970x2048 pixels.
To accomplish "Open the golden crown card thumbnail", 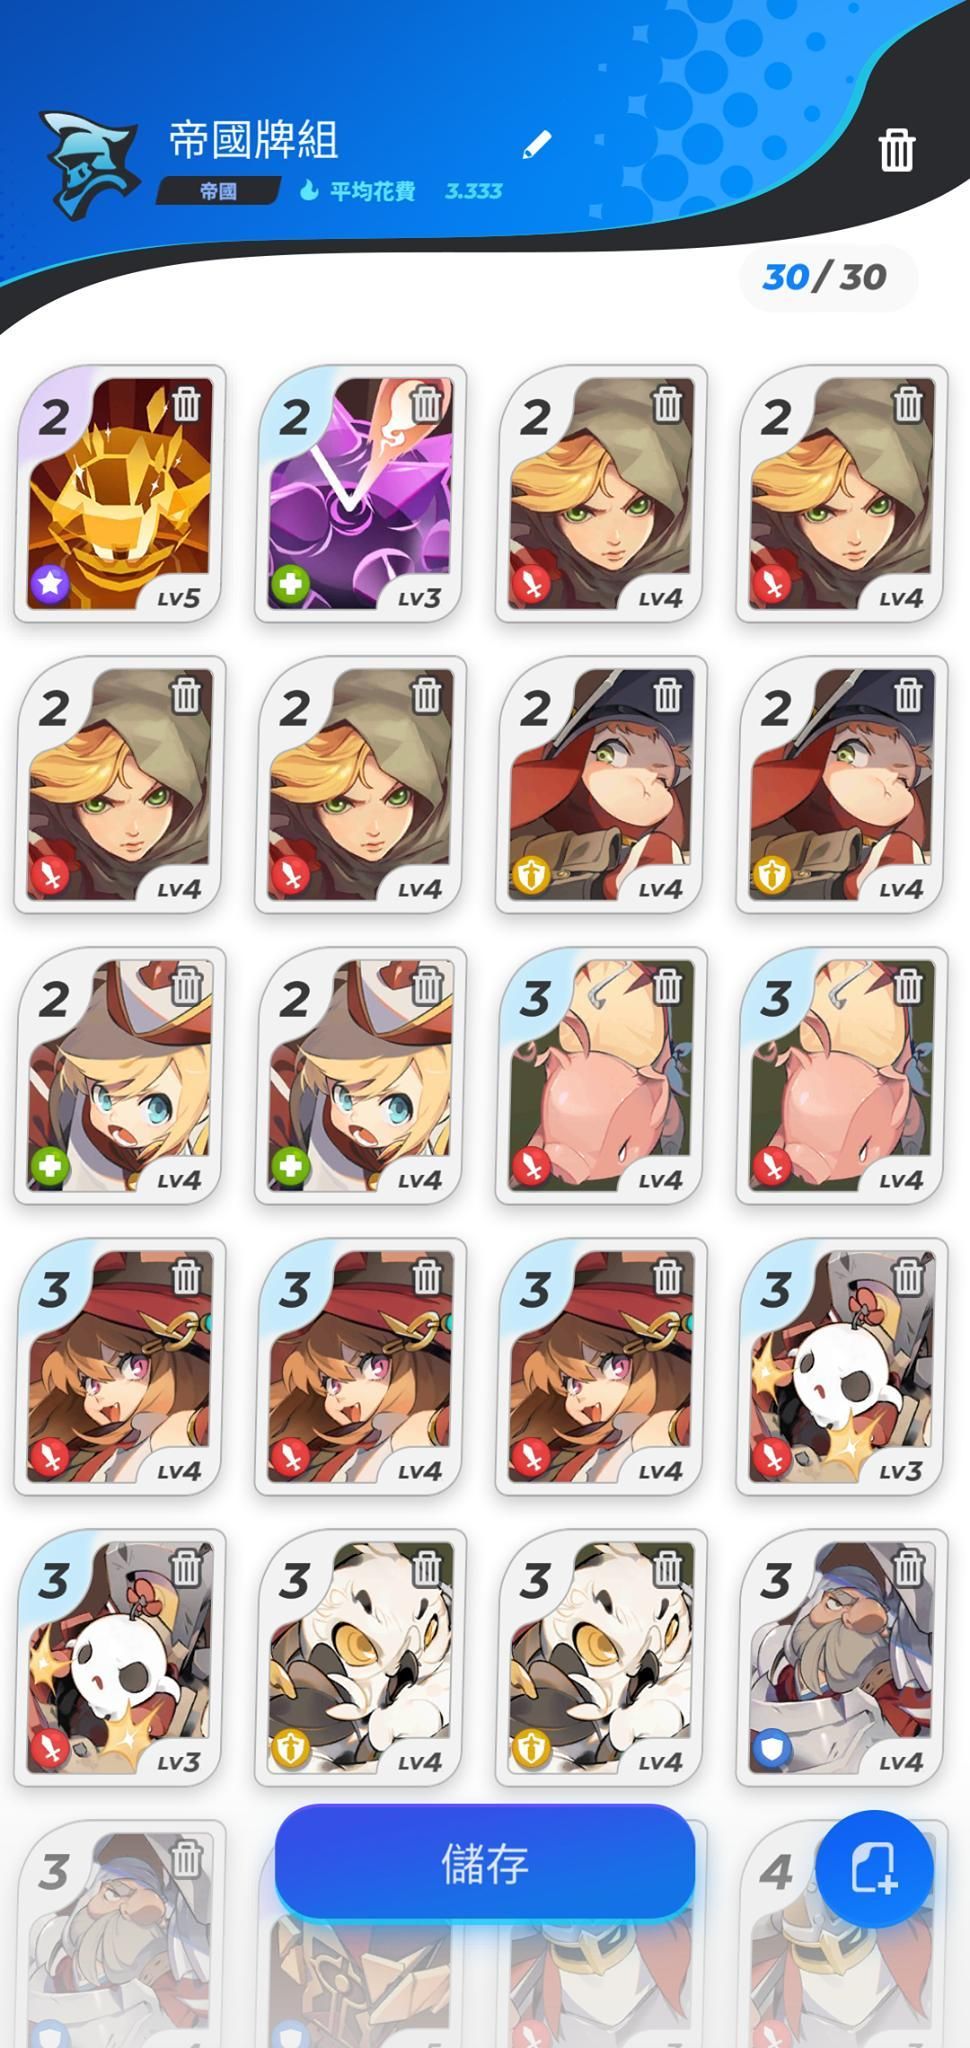I will [x=118, y=494].
